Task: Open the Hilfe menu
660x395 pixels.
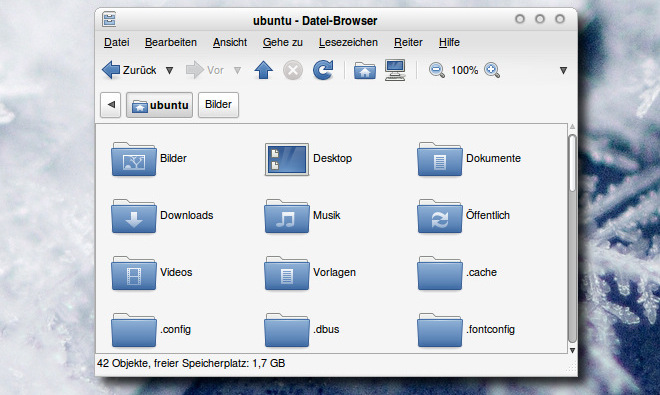Action: click(x=449, y=43)
